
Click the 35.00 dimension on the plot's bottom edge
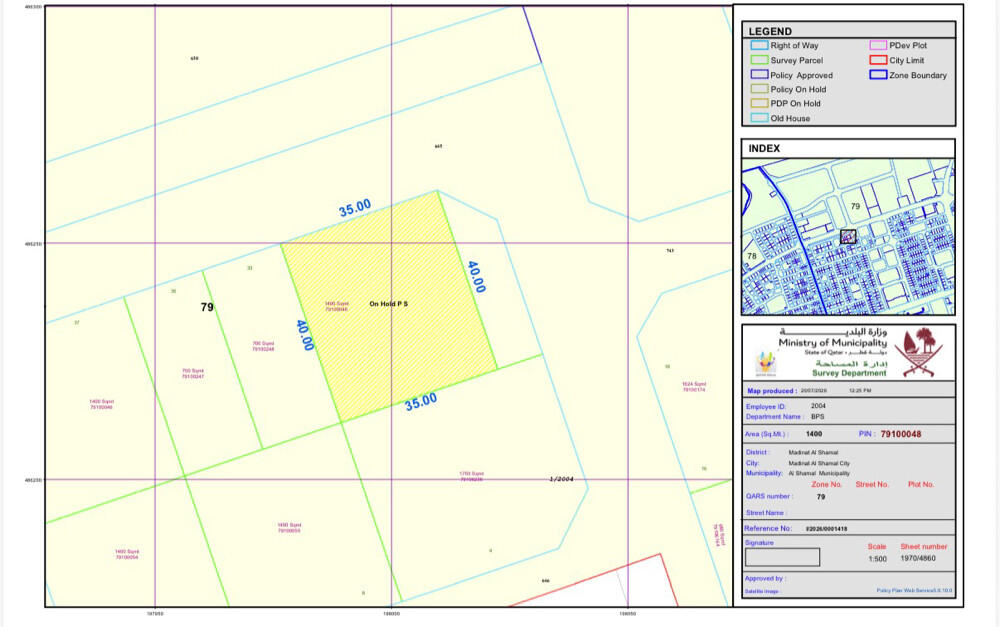[x=421, y=401]
